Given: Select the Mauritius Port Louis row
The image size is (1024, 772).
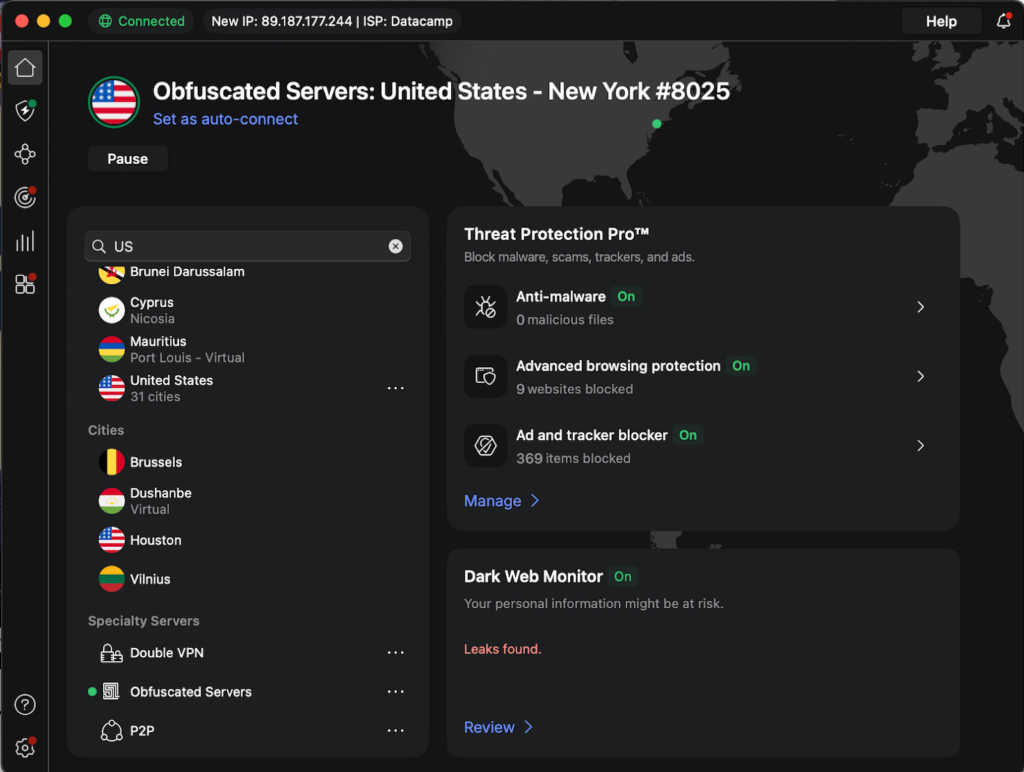Looking at the screenshot, I should tap(248, 349).
